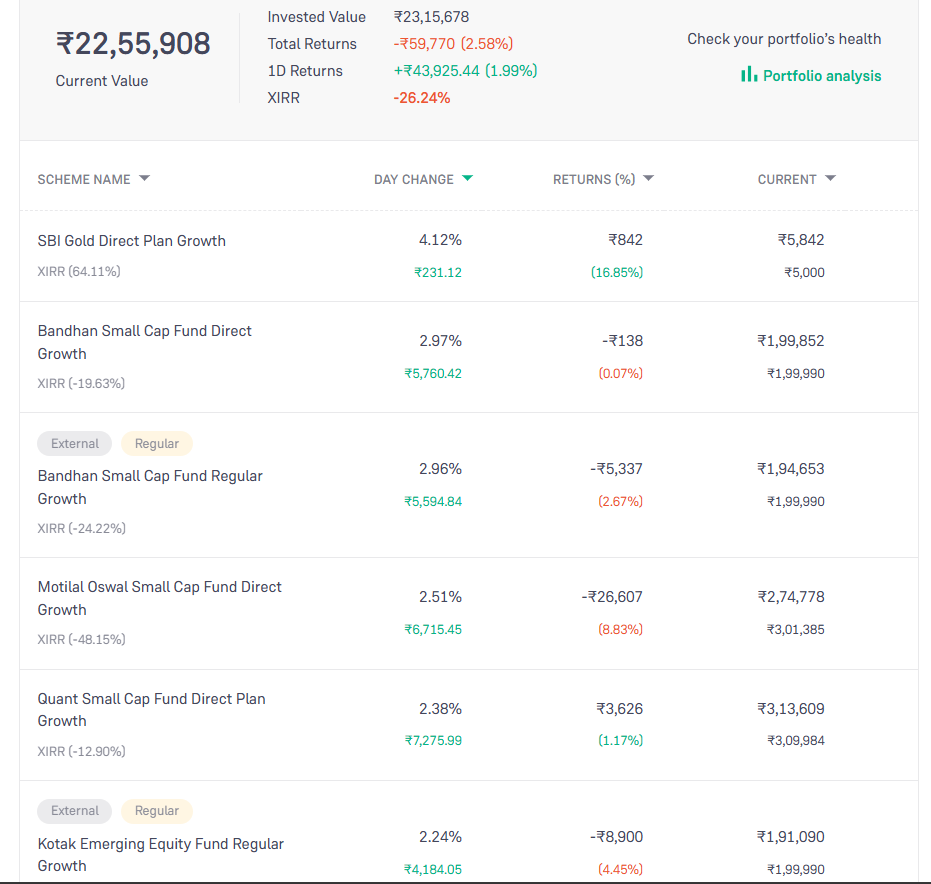Click current value ₹1,94,653

tap(791, 469)
